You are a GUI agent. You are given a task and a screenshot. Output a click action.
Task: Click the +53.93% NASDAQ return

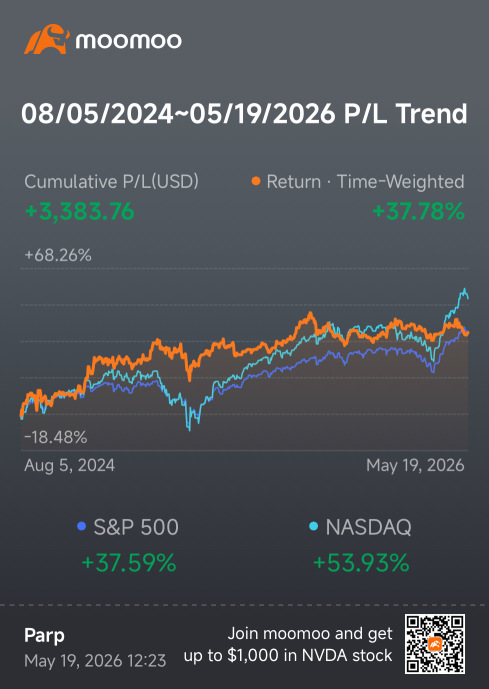pos(361,563)
